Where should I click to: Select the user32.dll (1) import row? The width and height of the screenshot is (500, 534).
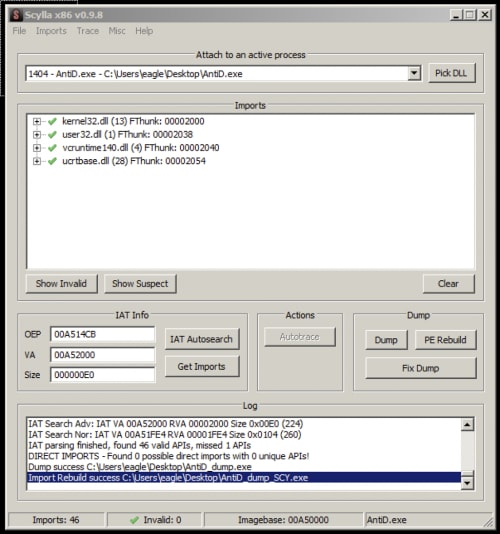[127, 135]
